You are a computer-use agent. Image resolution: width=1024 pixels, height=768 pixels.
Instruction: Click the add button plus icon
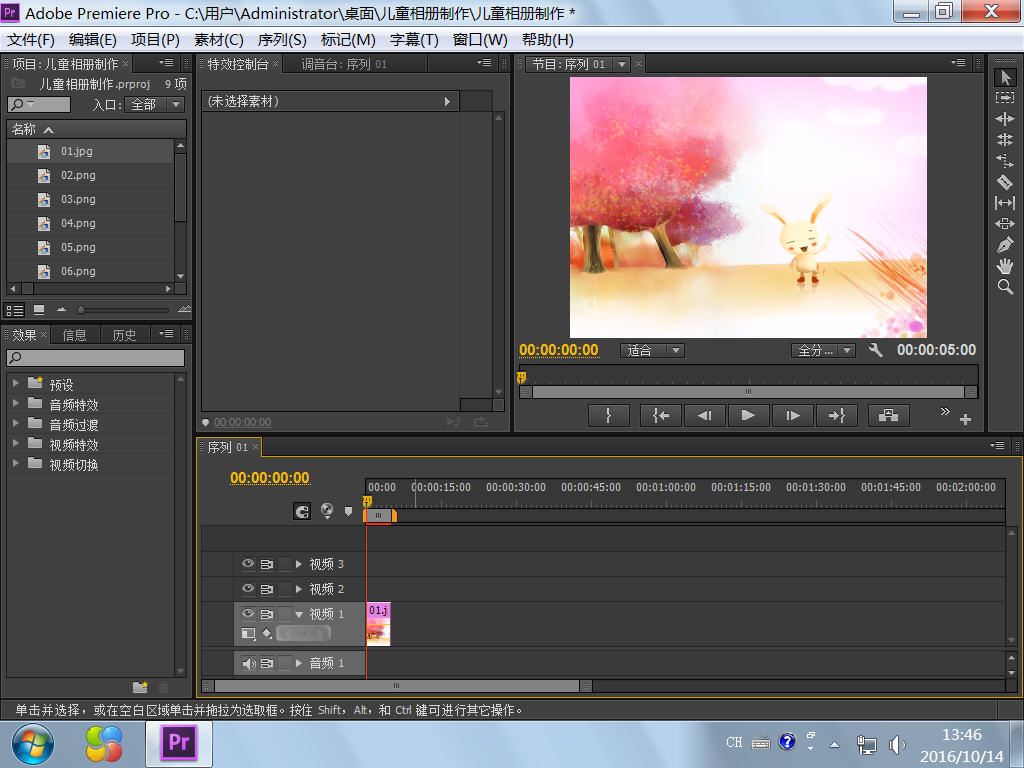click(x=965, y=419)
